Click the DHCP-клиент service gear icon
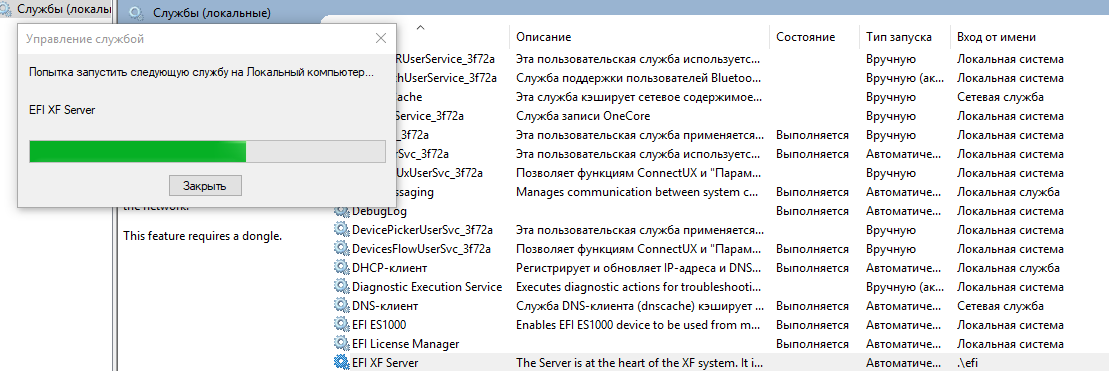This screenshot has width=1109, height=371. point(342,267)
